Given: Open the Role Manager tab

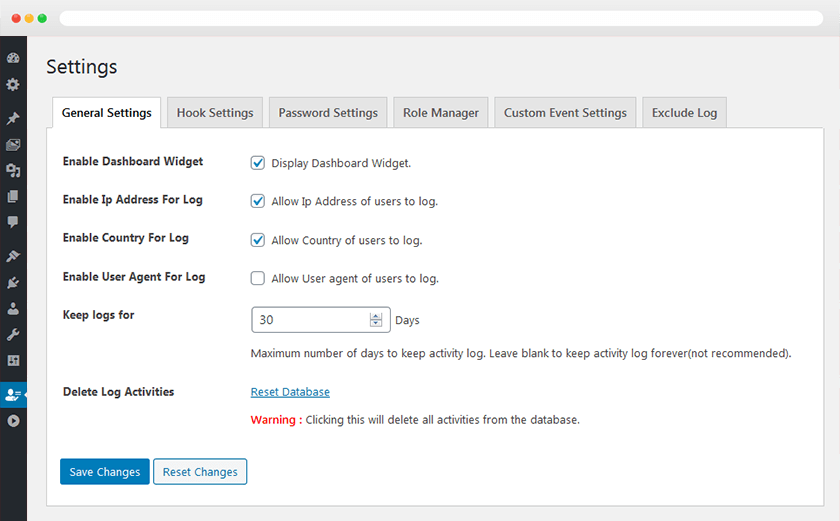Looking at the screenshot, I should click(x=441, y=113).
